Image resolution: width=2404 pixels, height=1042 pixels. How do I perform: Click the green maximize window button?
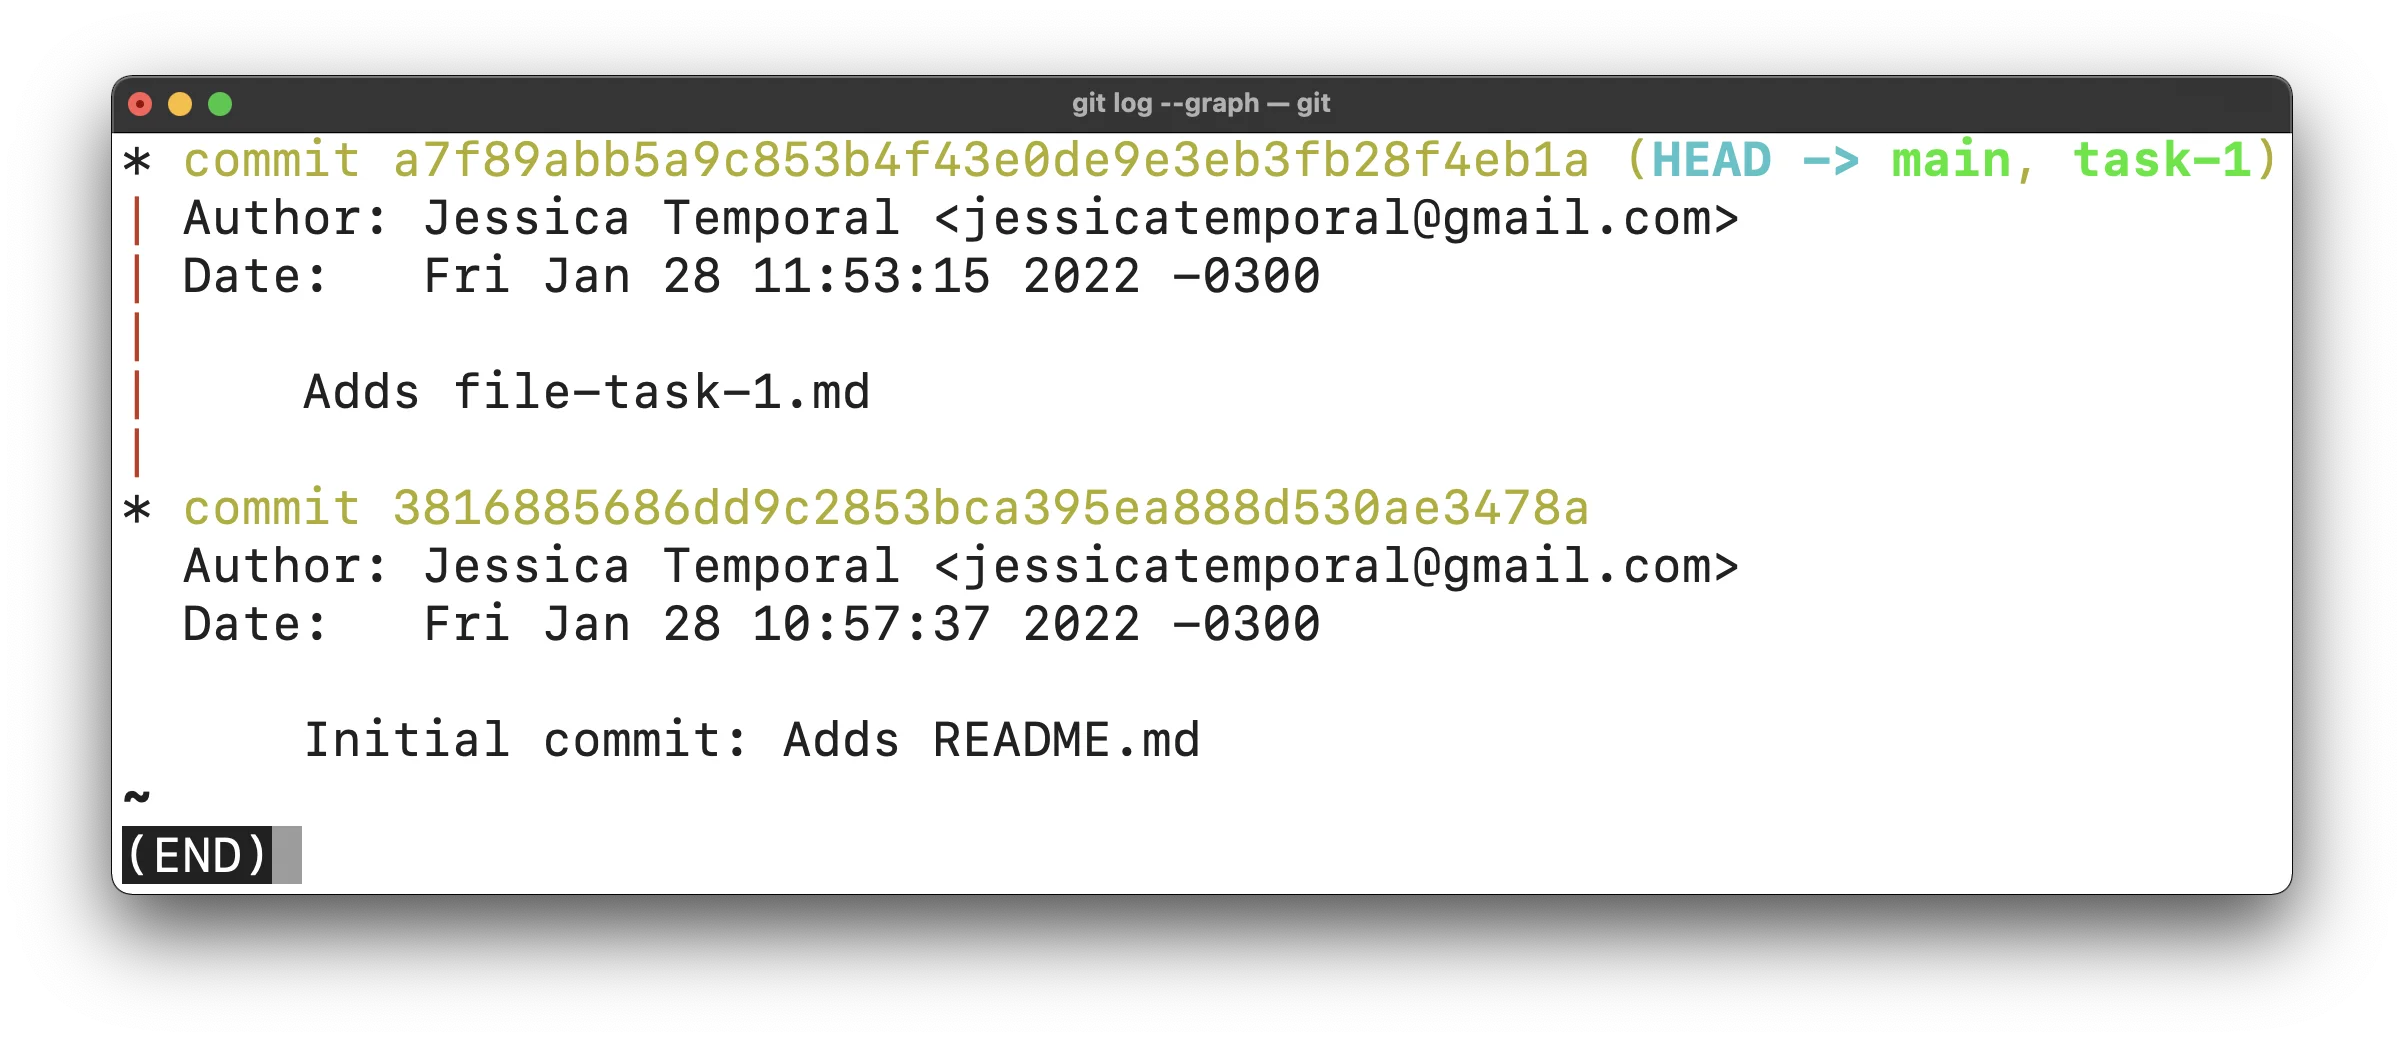tap(220, 104)
